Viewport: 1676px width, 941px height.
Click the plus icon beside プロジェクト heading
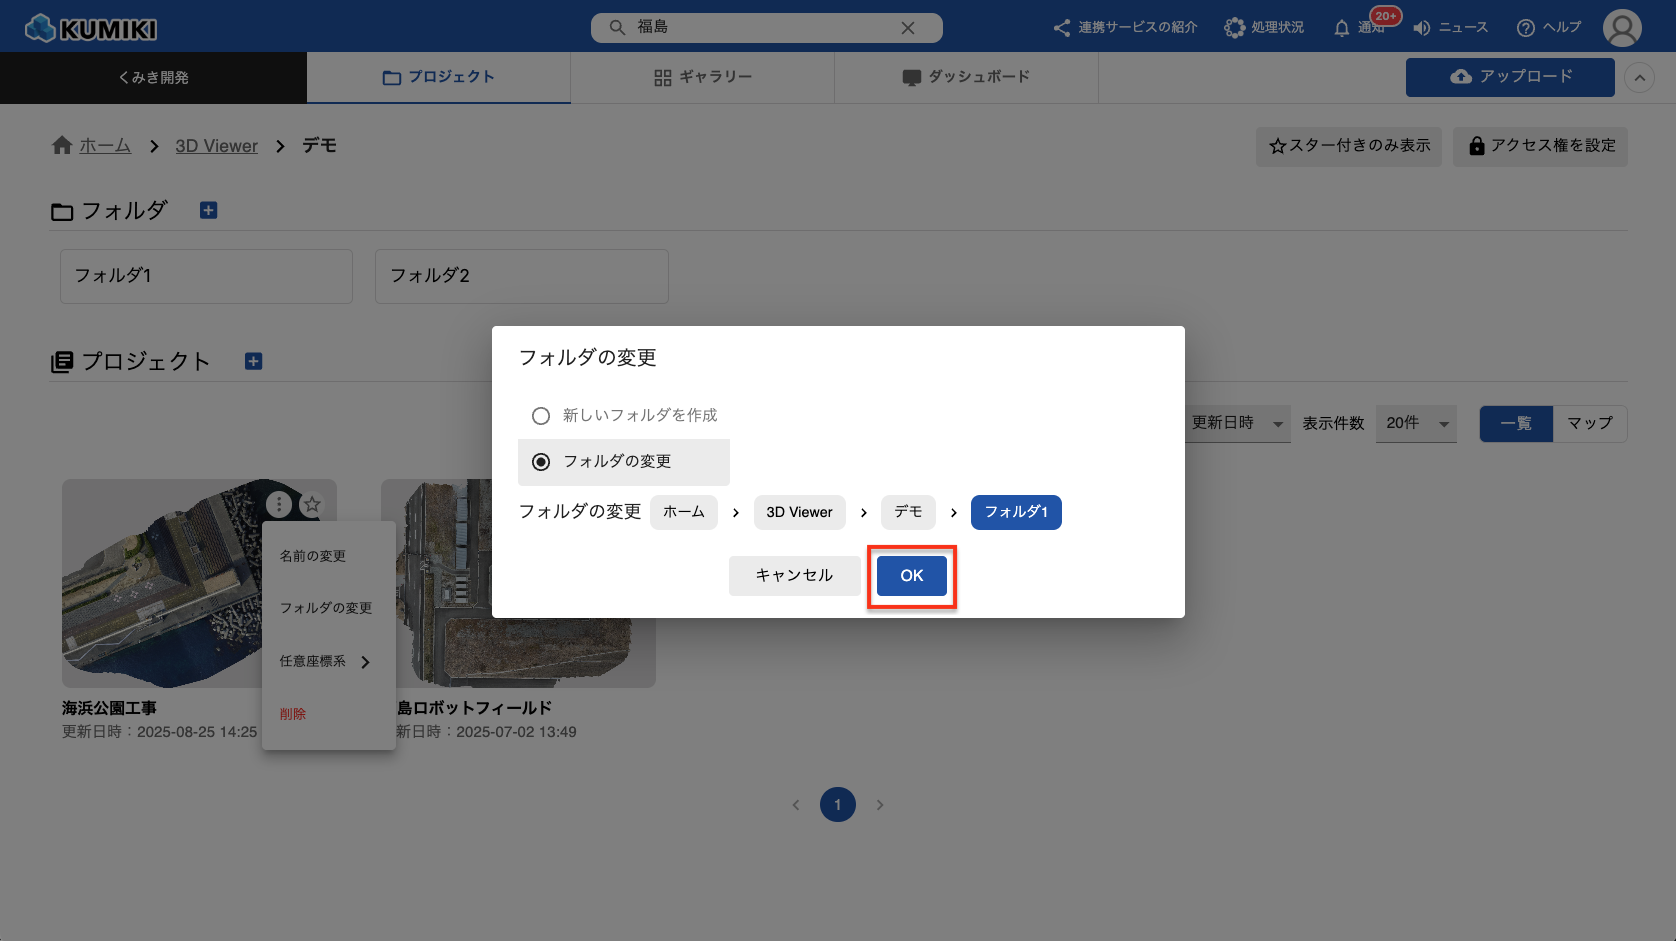(x=253, y=361)
